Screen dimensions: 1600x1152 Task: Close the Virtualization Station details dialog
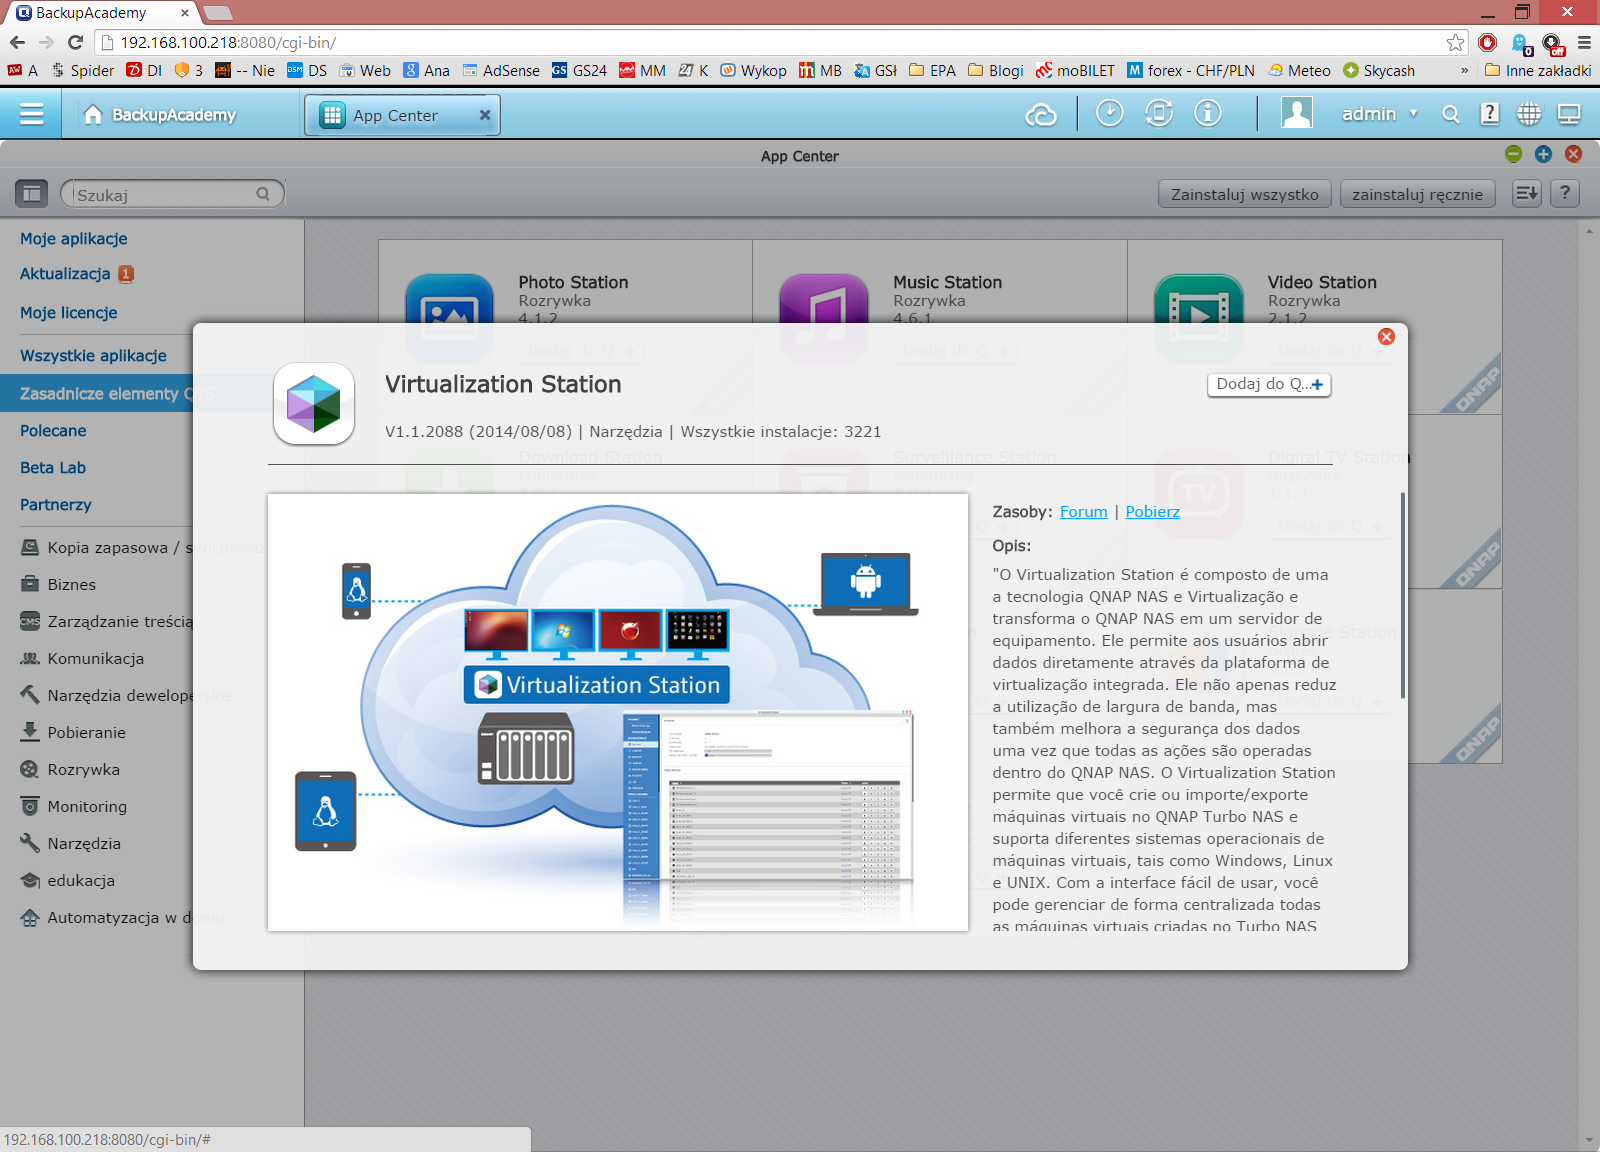coord(1386,337)
